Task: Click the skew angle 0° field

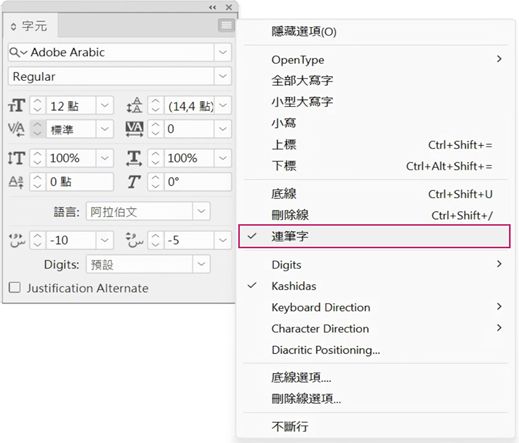Action: point(197,182)
